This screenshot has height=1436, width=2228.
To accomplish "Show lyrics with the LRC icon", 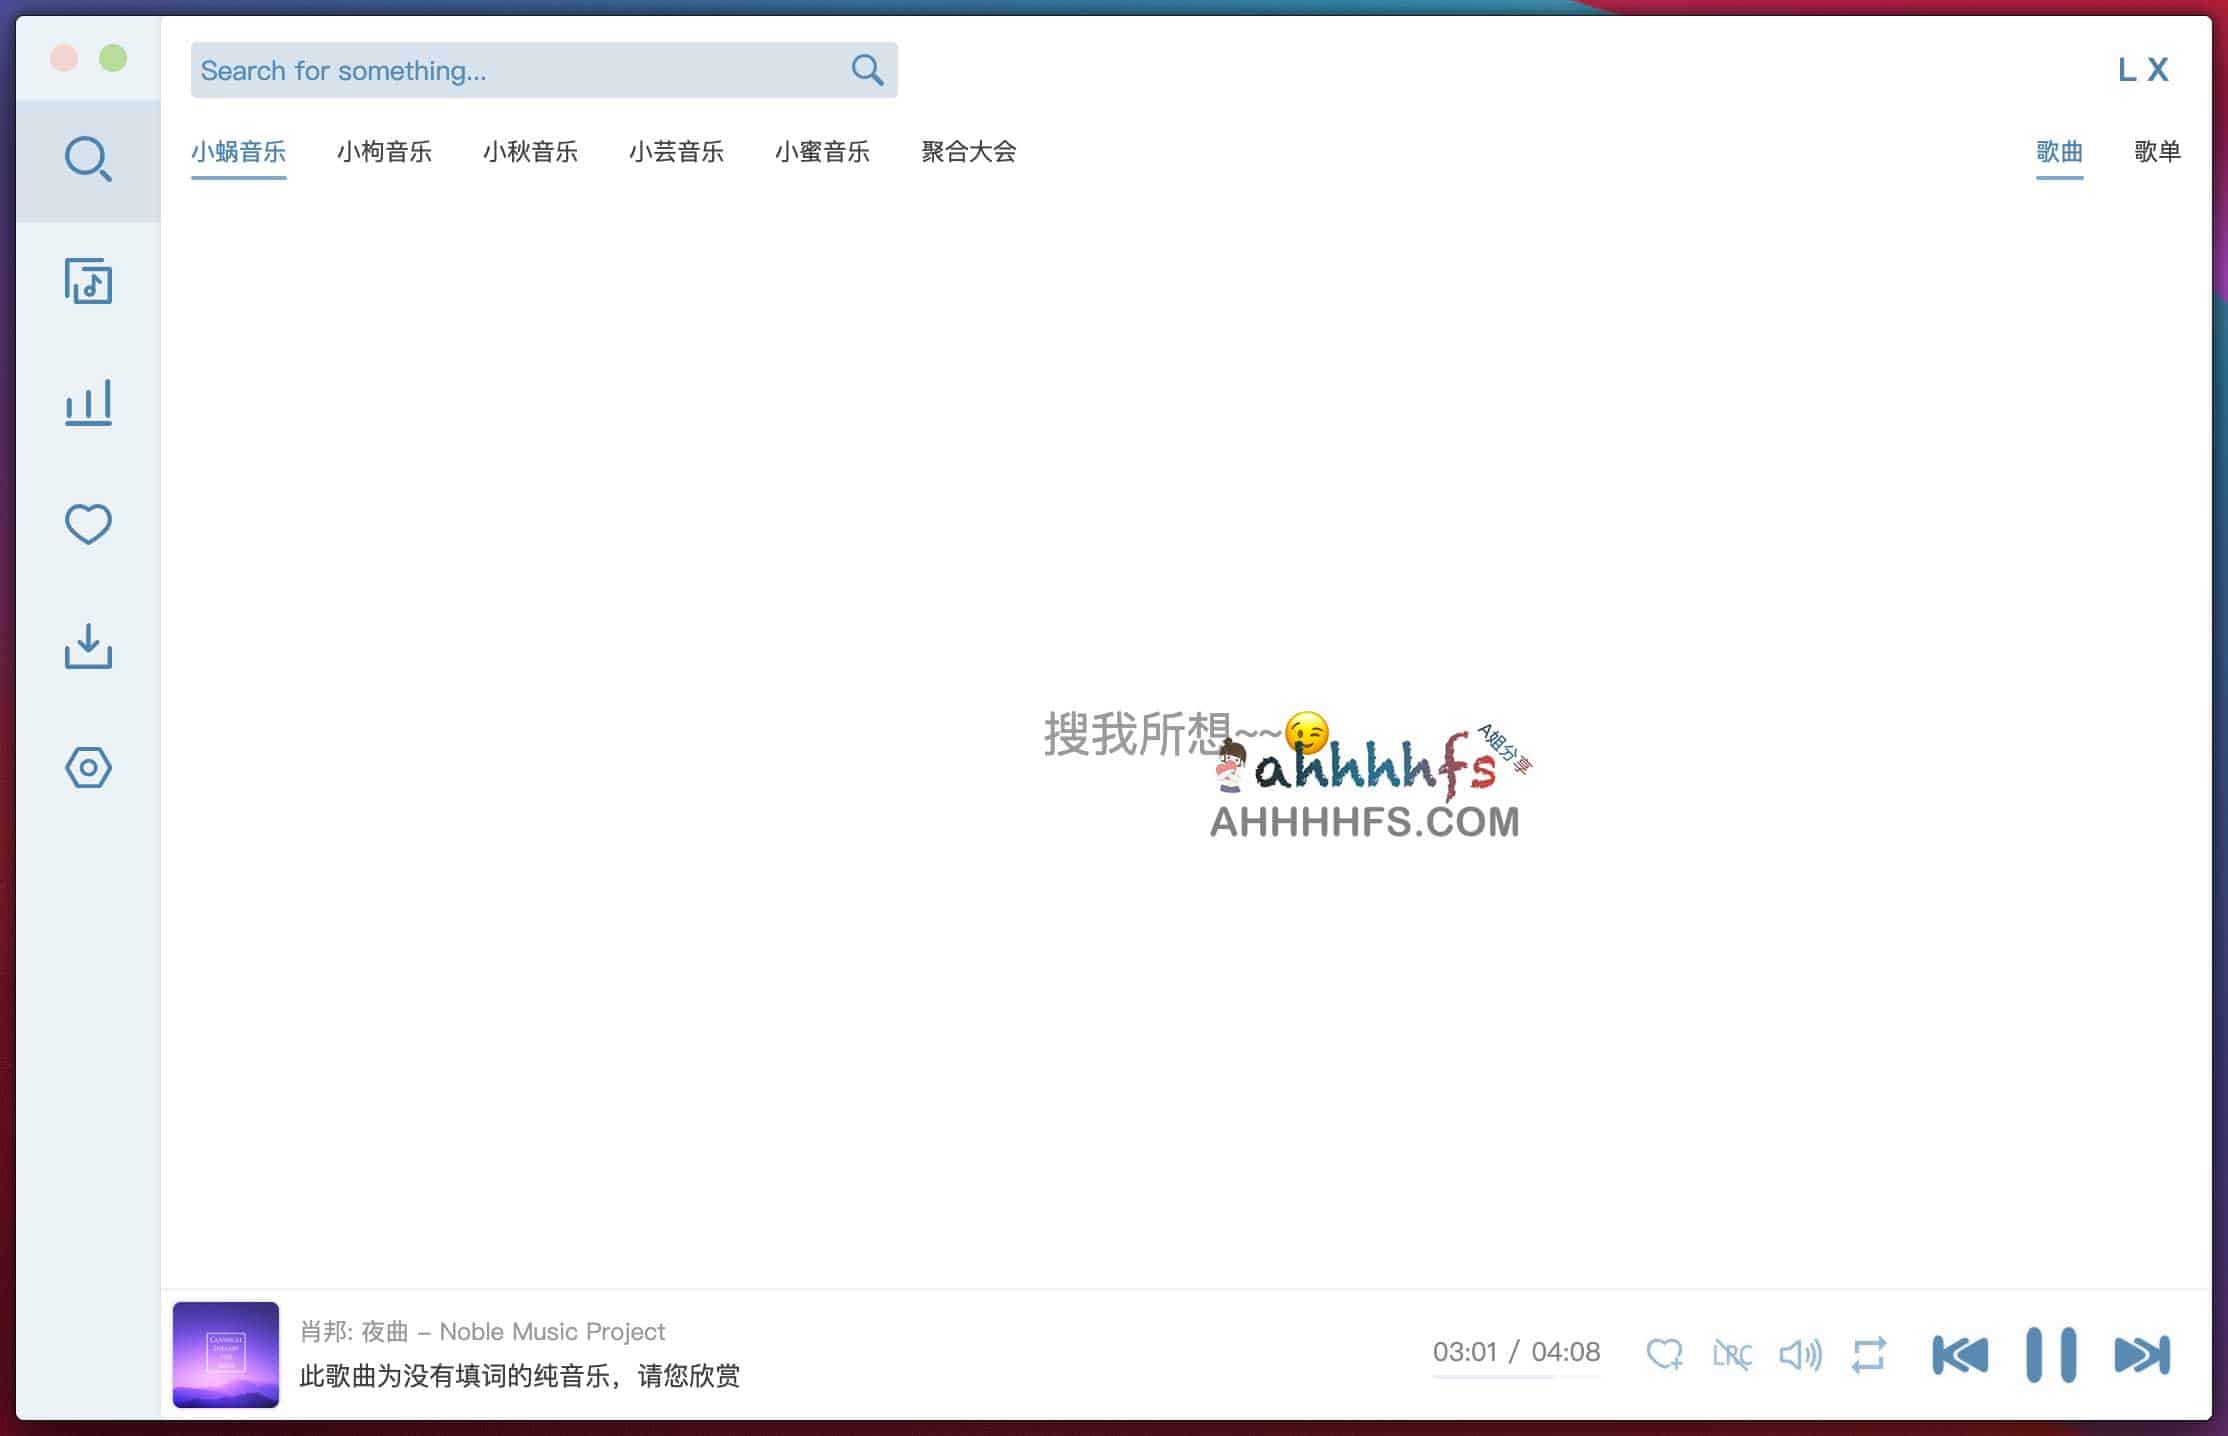I will pyautogui.click(x=1731, y=1355).
